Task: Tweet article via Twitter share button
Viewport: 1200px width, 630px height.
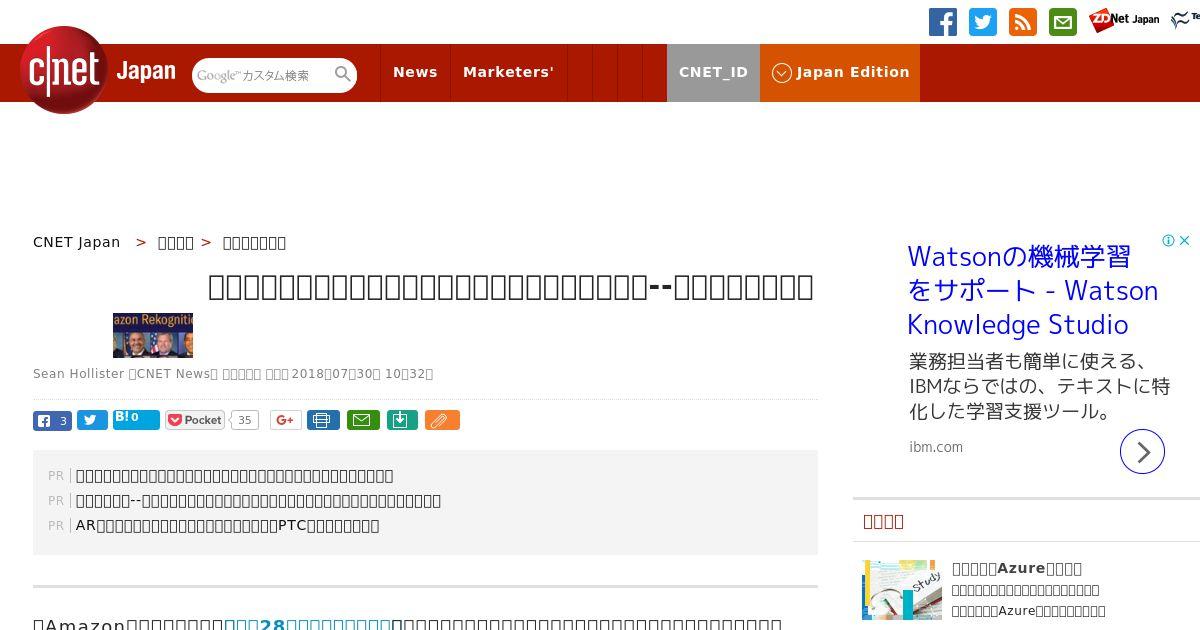Action: tap(92, 420)
